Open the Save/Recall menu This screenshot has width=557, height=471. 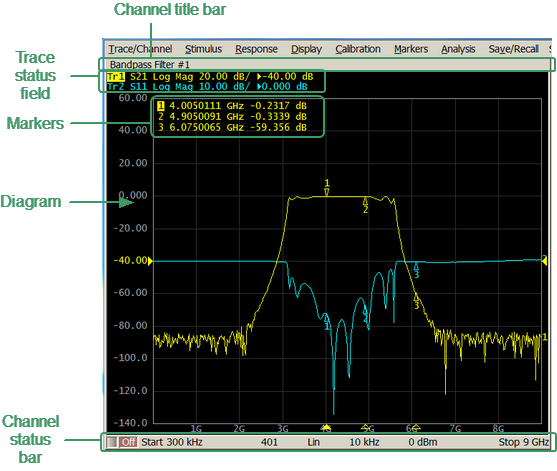point(513,49)
